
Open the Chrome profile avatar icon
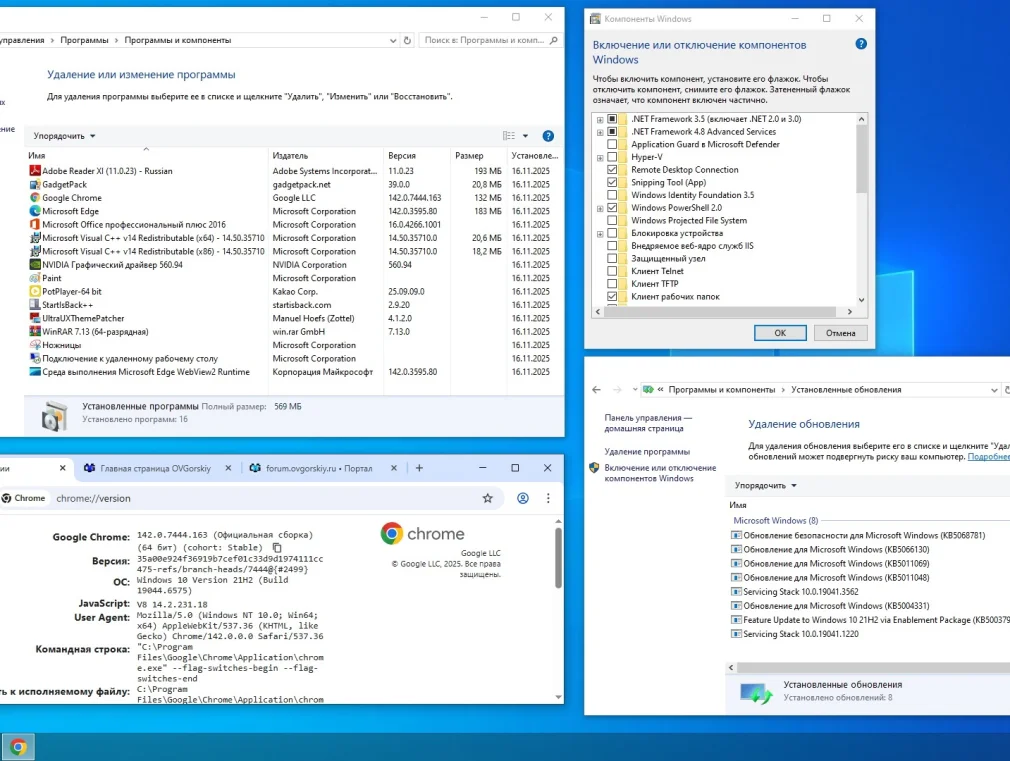click(x=522, y=498)
